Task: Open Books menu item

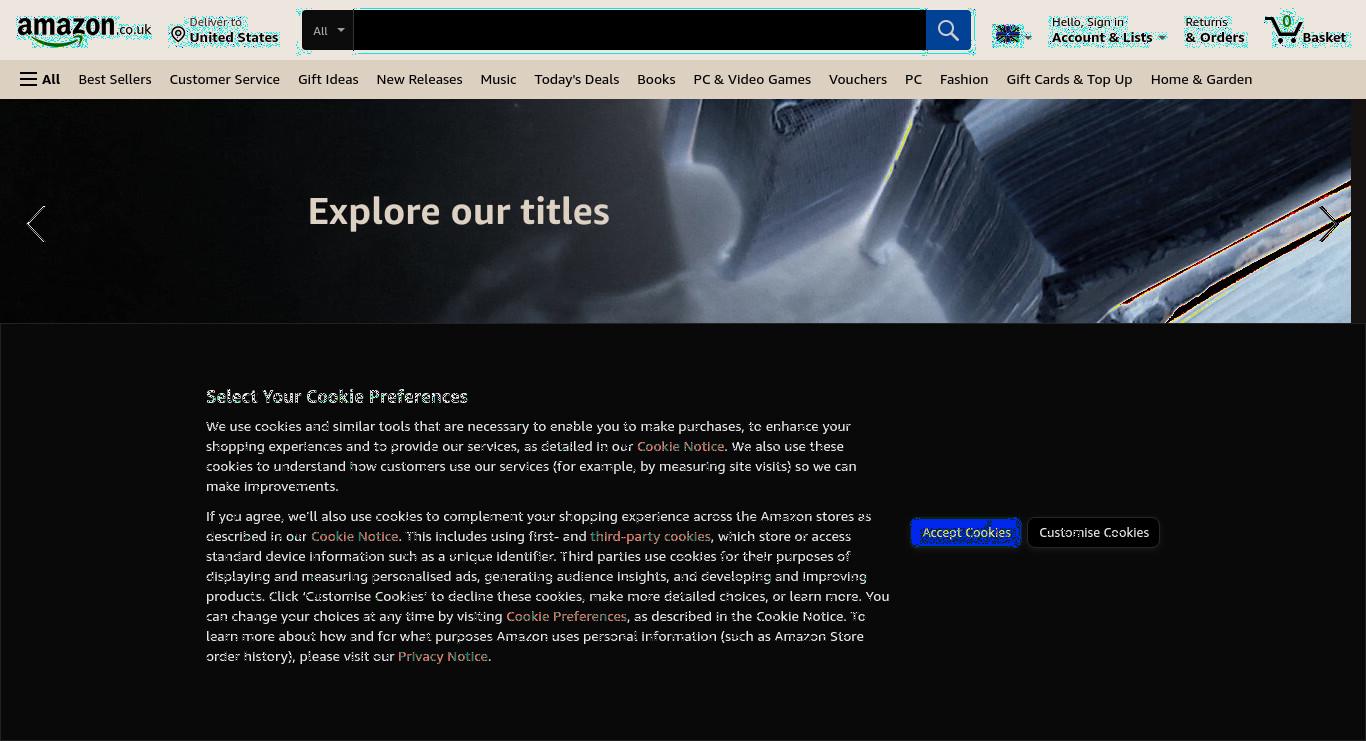Action: [x=656, y=79]
